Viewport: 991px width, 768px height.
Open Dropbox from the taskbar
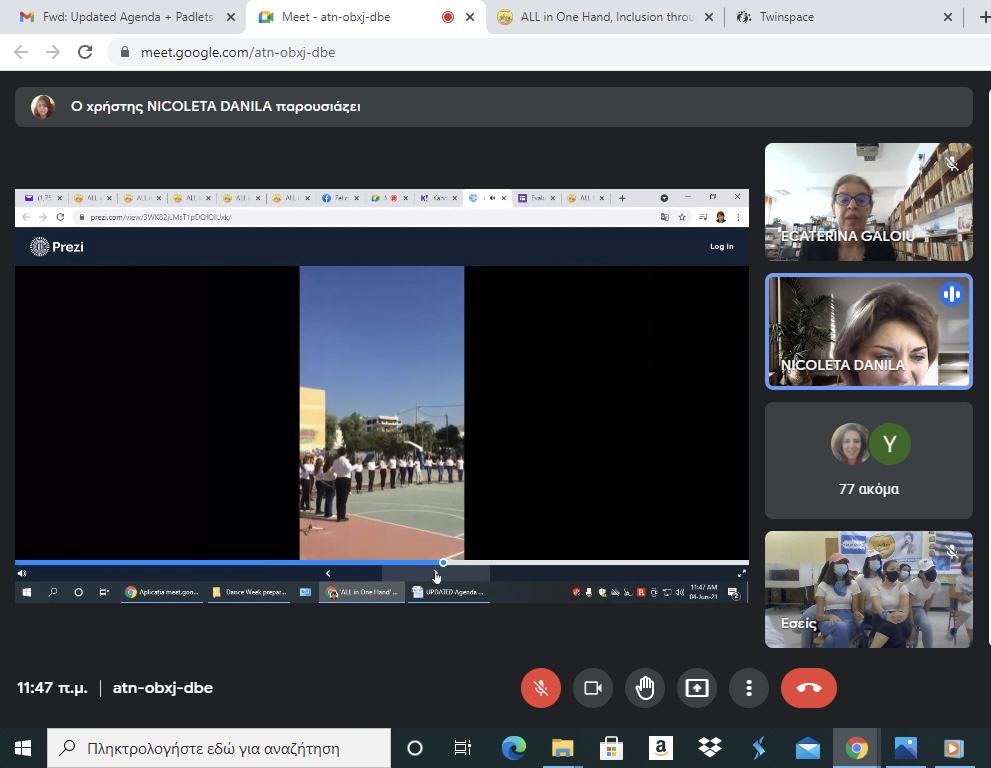(710, 748)
